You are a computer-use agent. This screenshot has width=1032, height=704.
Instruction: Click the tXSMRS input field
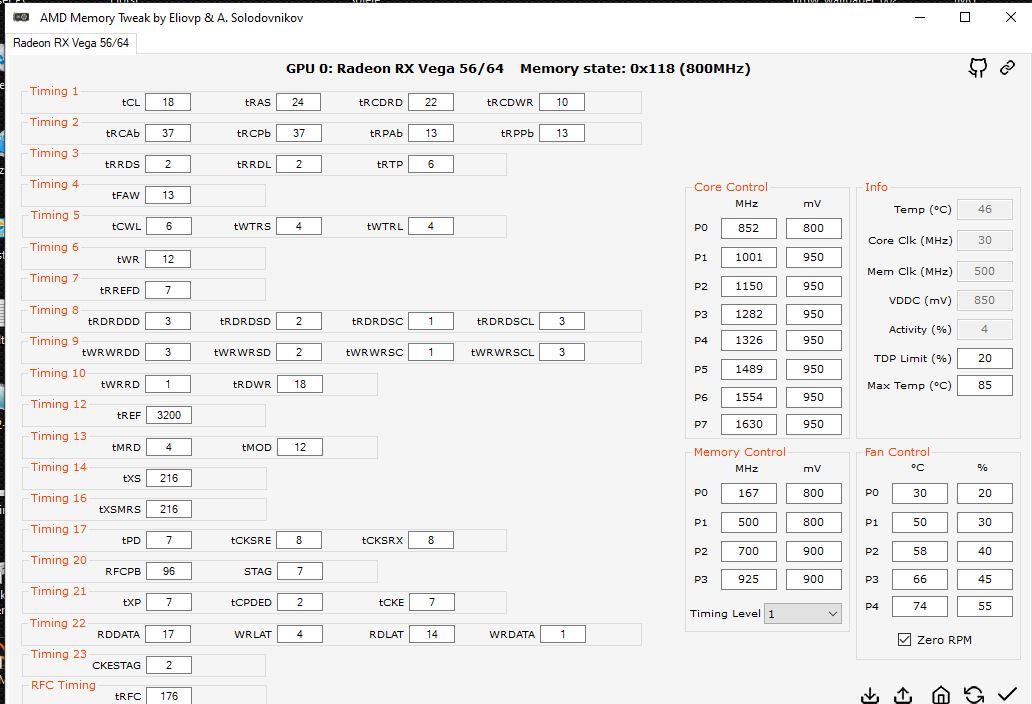pyautogui.click(x=168, y=509)
